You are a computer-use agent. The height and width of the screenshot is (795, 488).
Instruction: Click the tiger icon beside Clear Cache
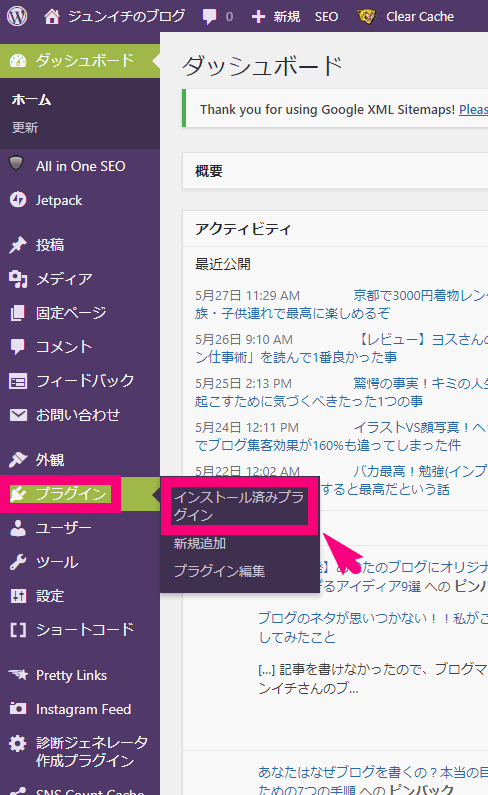[366, 17]
